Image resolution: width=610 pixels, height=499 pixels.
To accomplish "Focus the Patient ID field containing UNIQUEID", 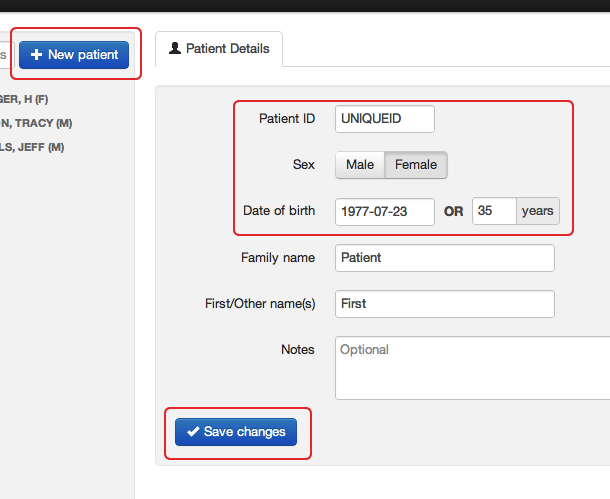I will 385,119.
